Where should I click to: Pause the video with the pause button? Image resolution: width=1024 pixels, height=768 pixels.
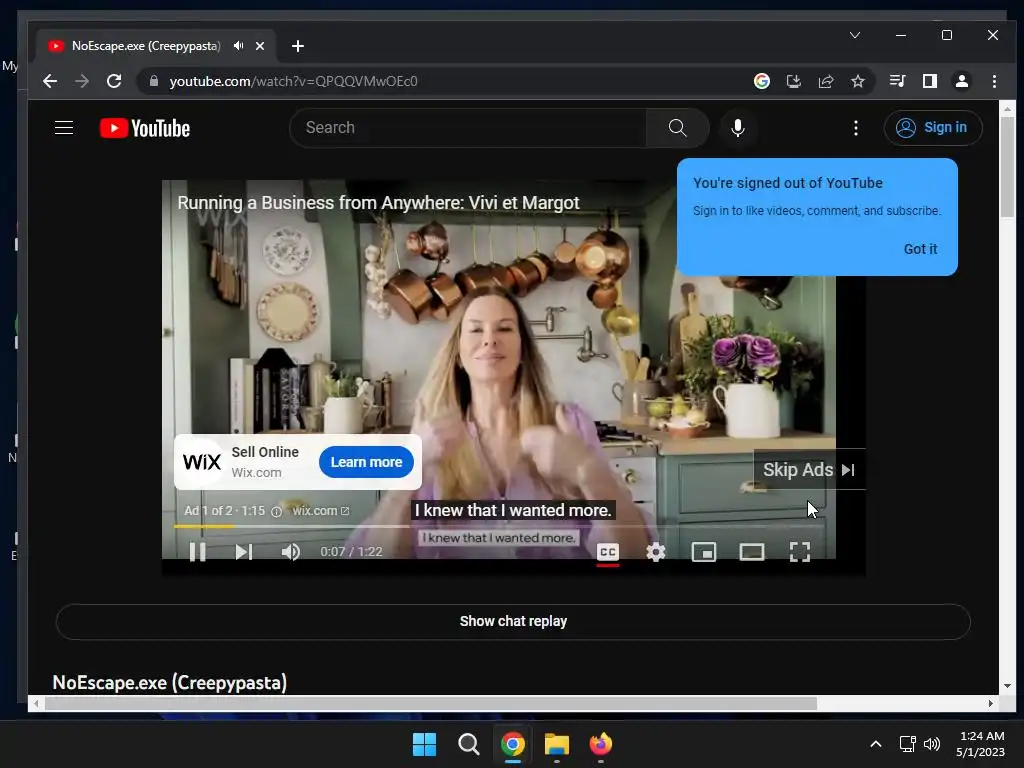click(197, 552)
